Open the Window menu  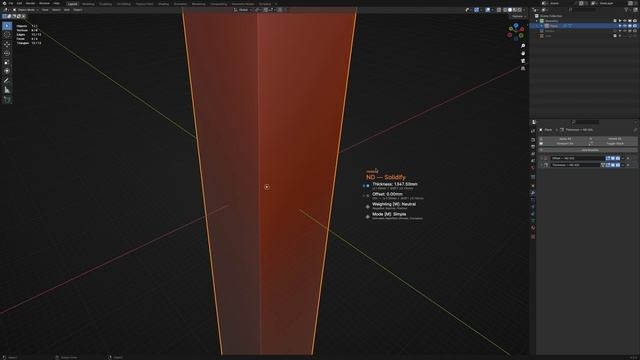pos(44,3)
